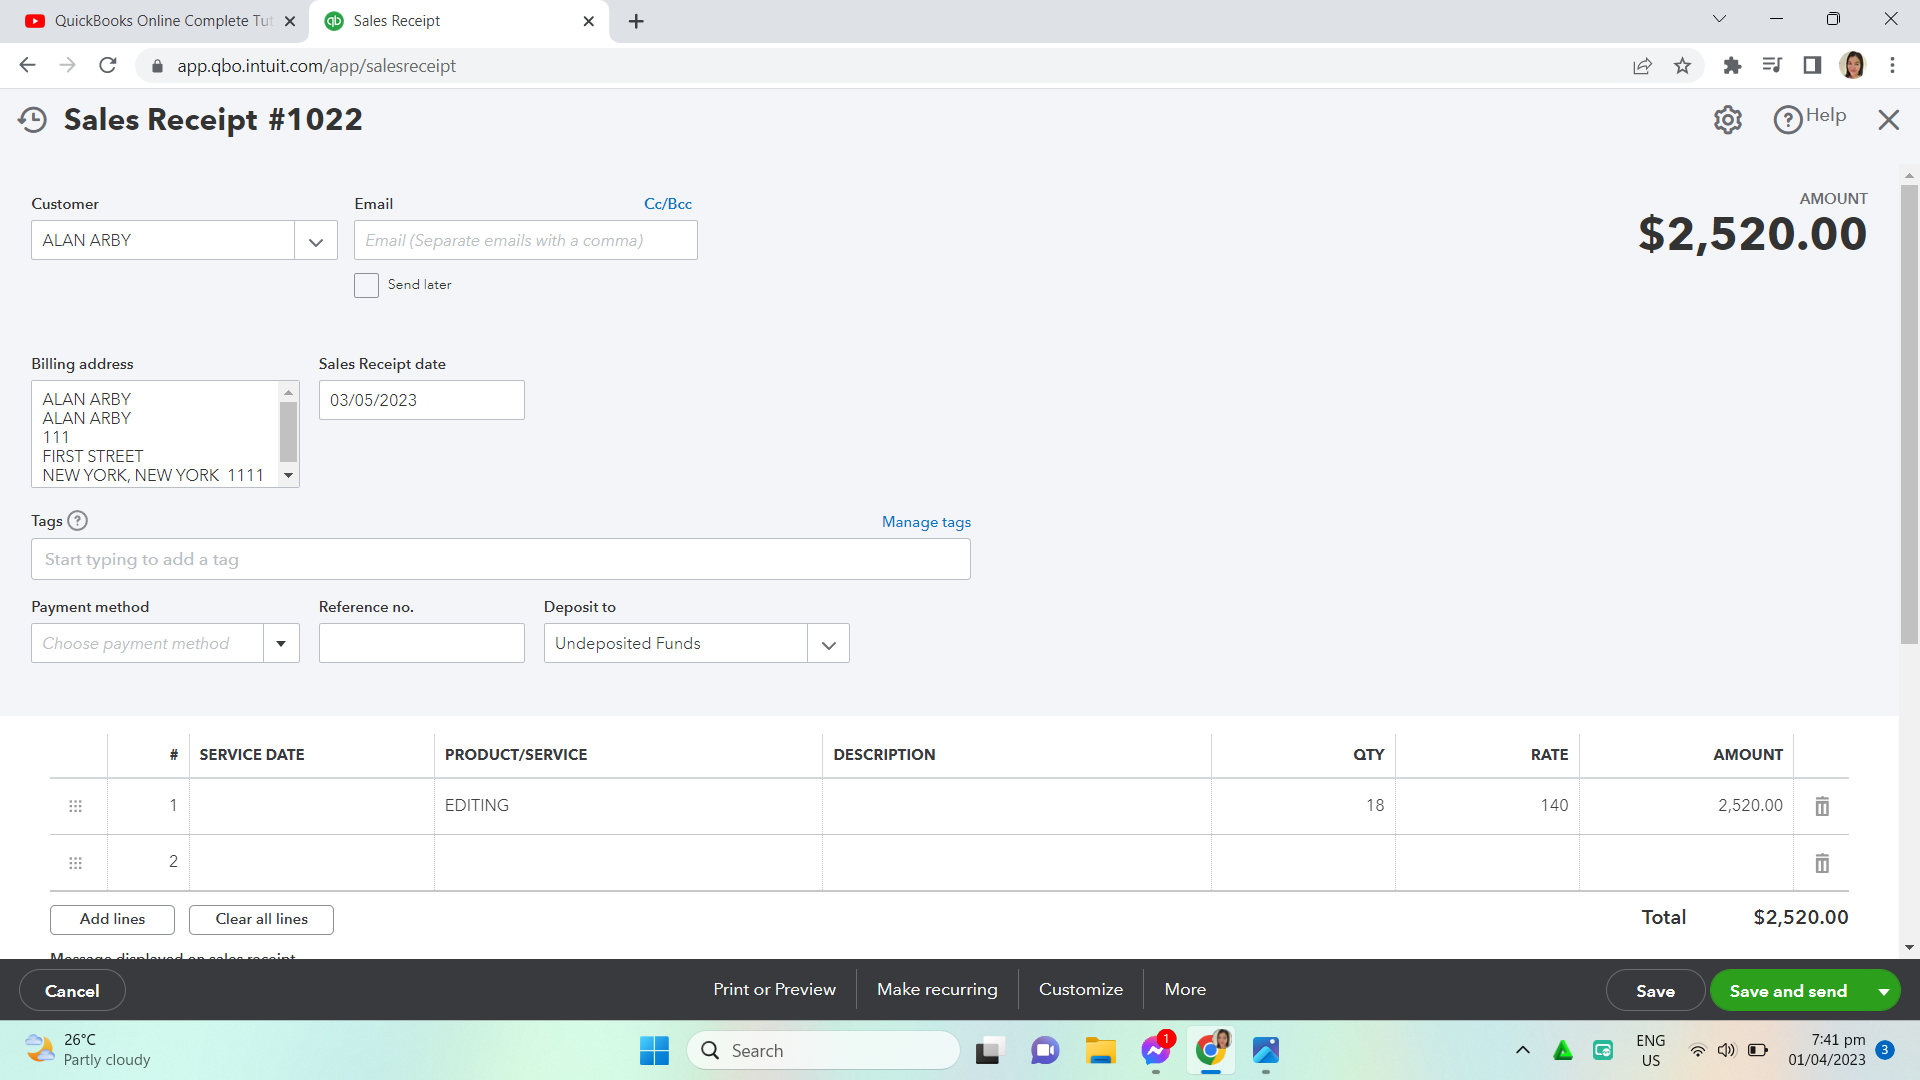Open the recent transactions history icon

(33, 120)
